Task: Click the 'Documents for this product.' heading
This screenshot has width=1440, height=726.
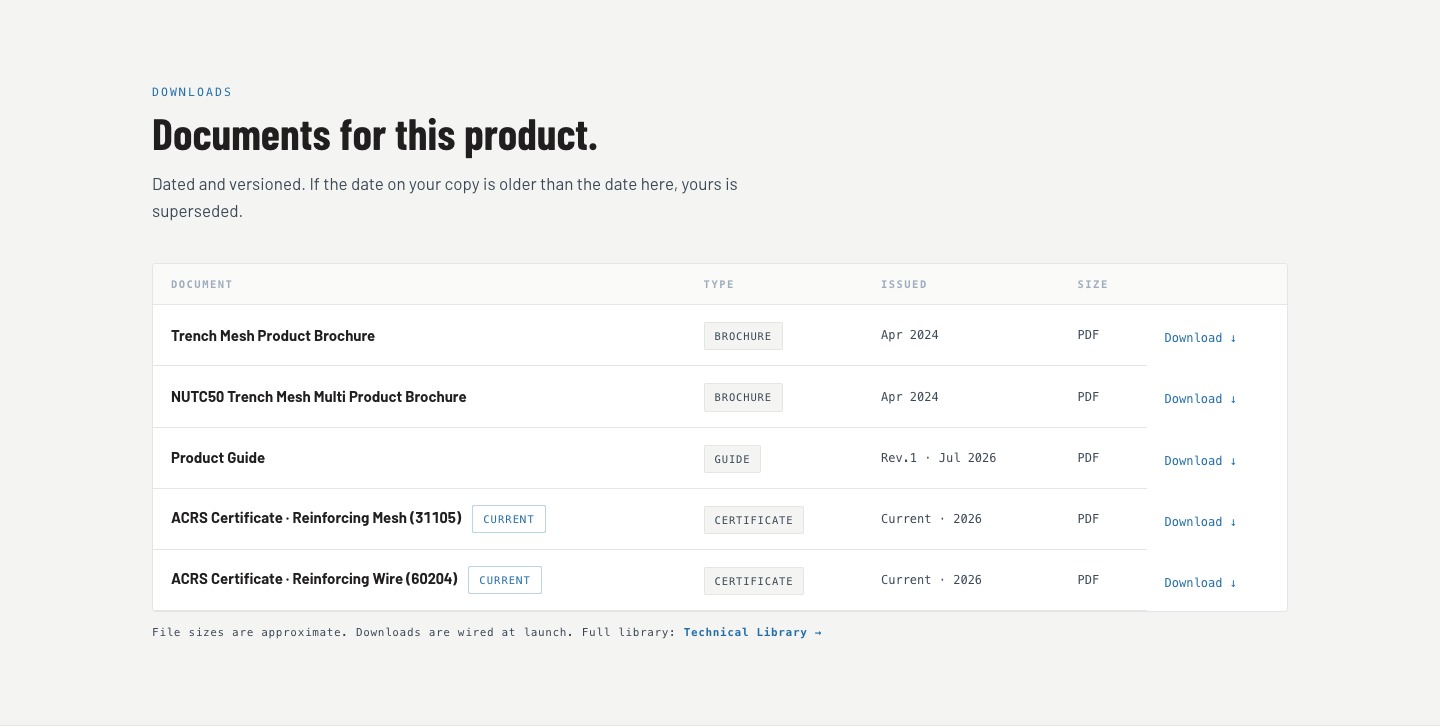Action: click(375, 135)
